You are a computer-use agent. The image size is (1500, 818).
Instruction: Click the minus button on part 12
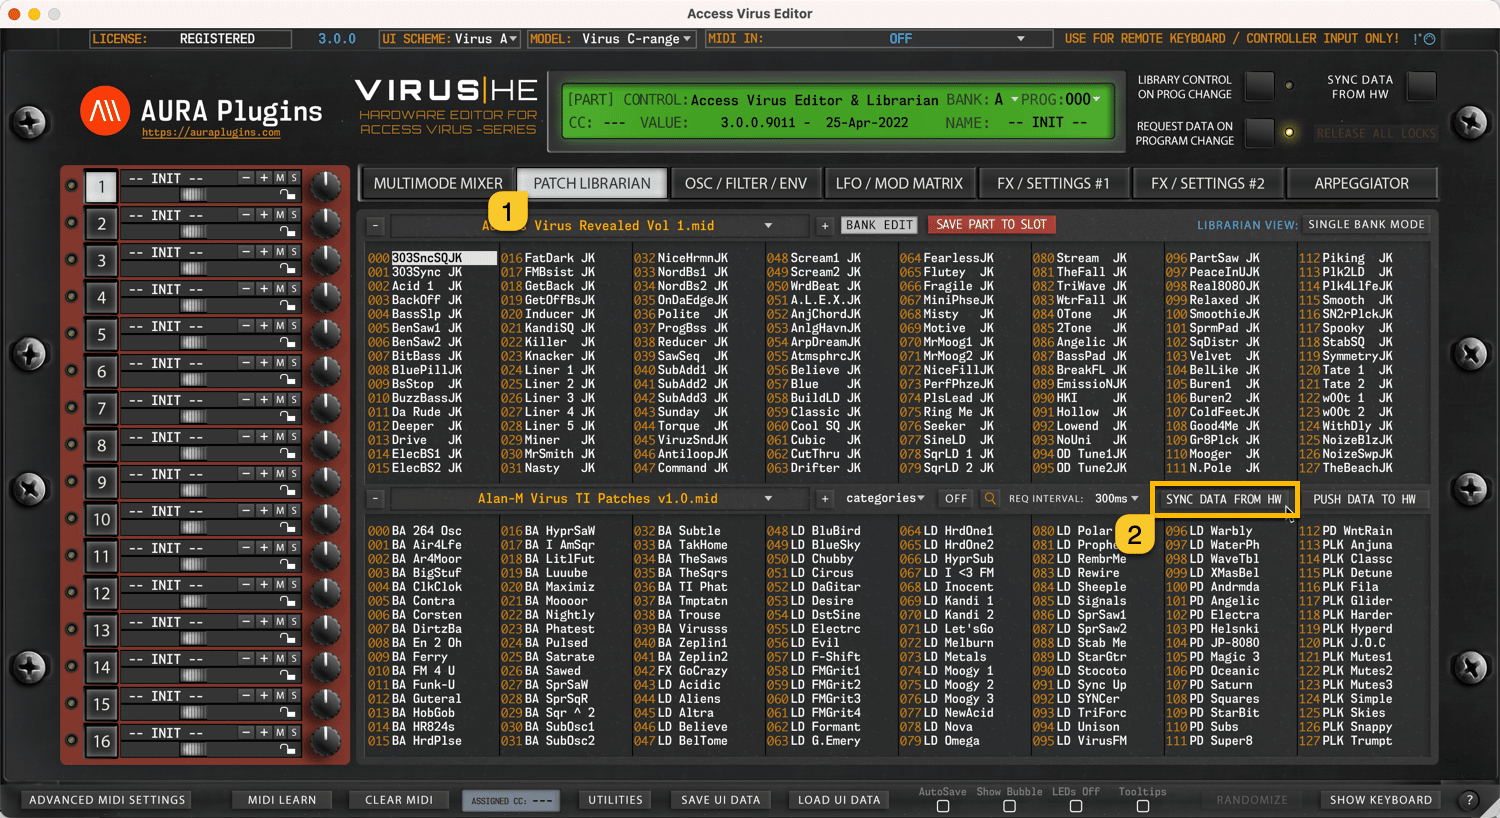(x=246, y=584)
